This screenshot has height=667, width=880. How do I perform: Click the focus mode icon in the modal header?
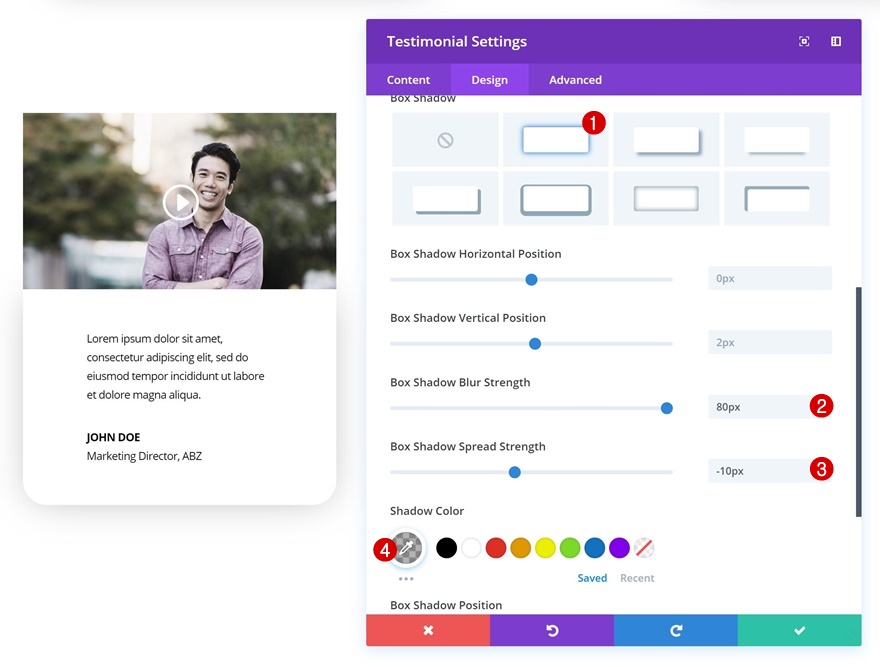click(804, 41)
